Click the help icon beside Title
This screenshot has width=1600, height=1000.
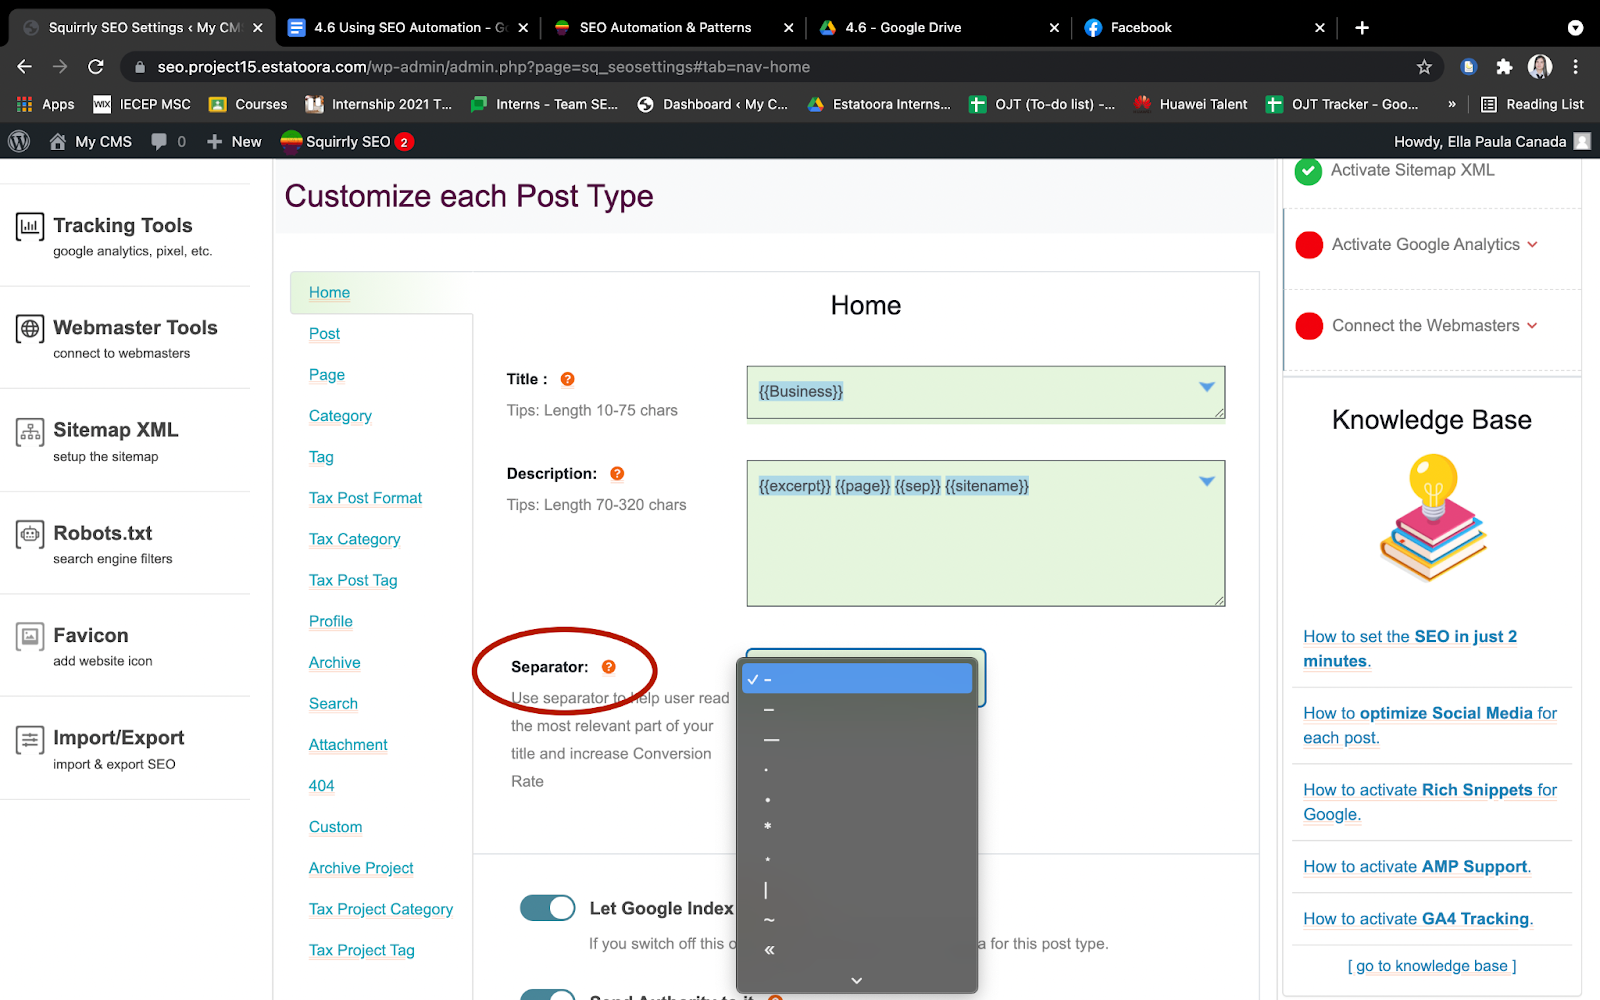click(567, 379)
